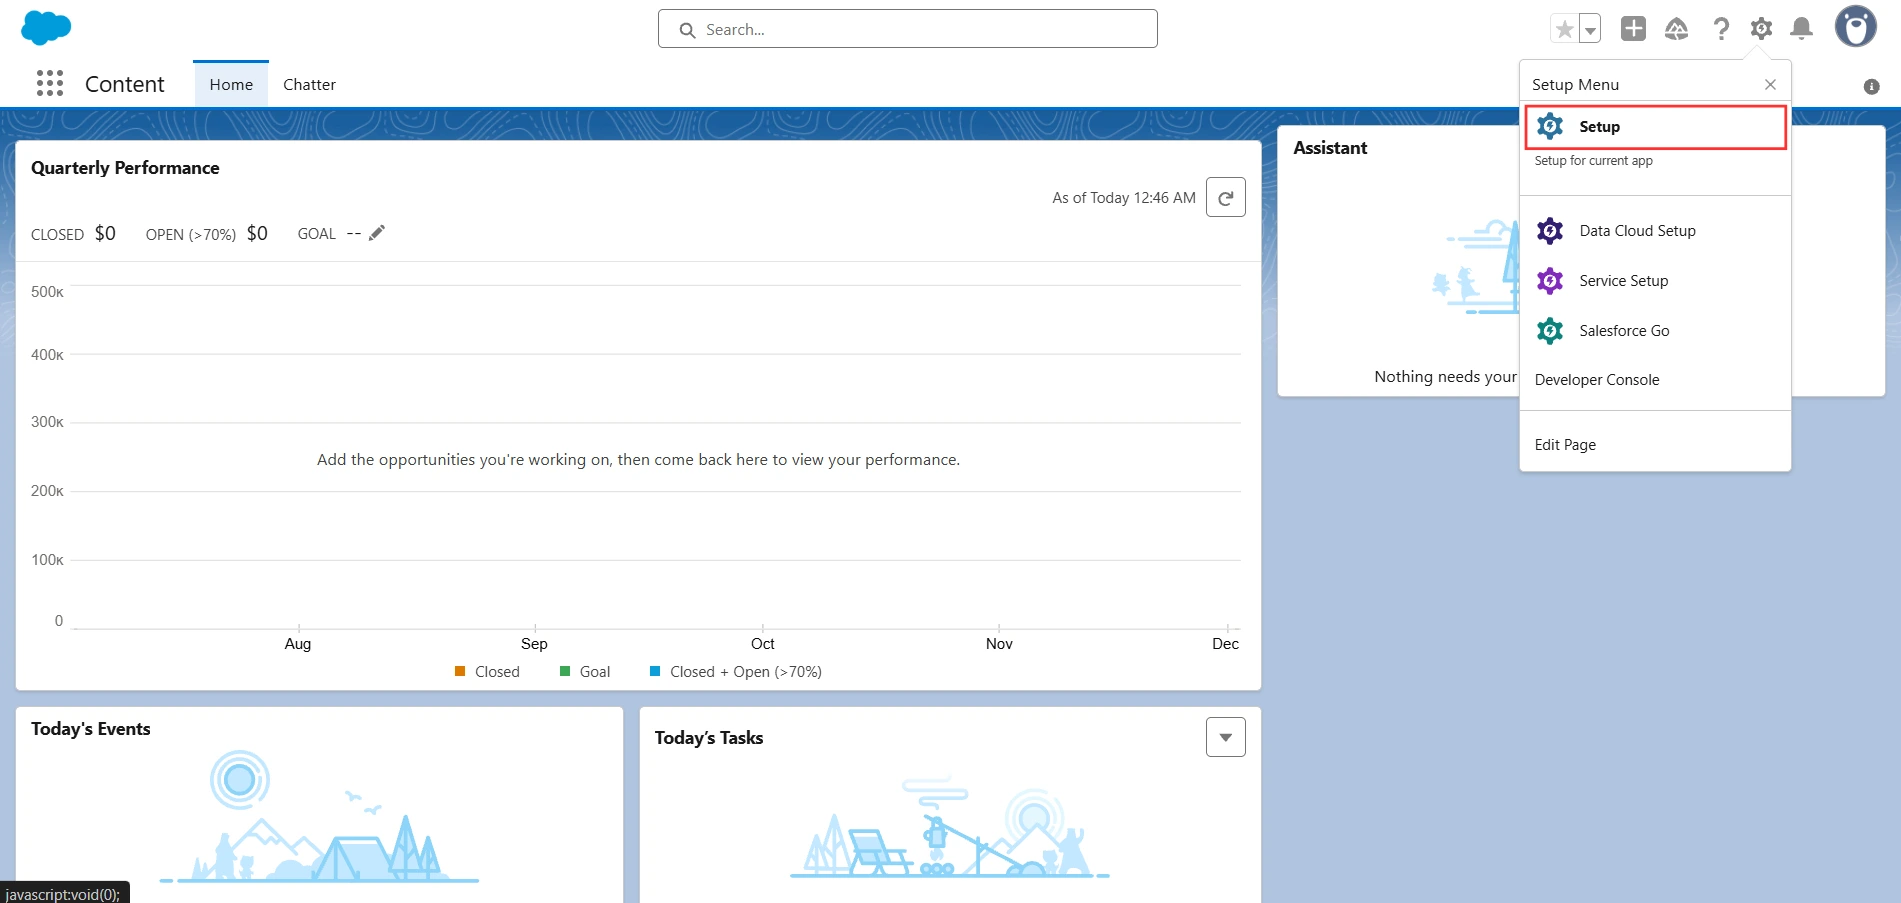This screenshot has height=903, width=1901.
Task: Expand the favorites list dropdown
Action: (x=1590, y=29)
